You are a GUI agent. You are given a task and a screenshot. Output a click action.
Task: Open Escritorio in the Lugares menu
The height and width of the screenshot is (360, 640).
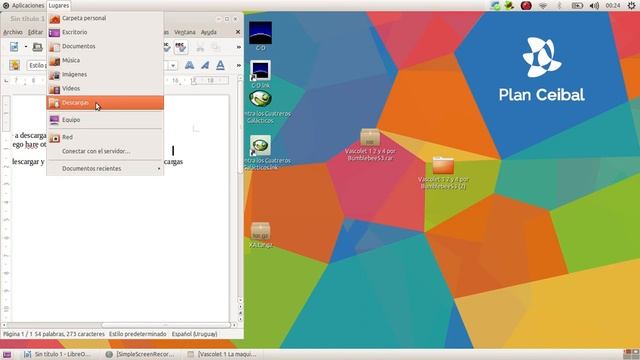coord(105,32)
